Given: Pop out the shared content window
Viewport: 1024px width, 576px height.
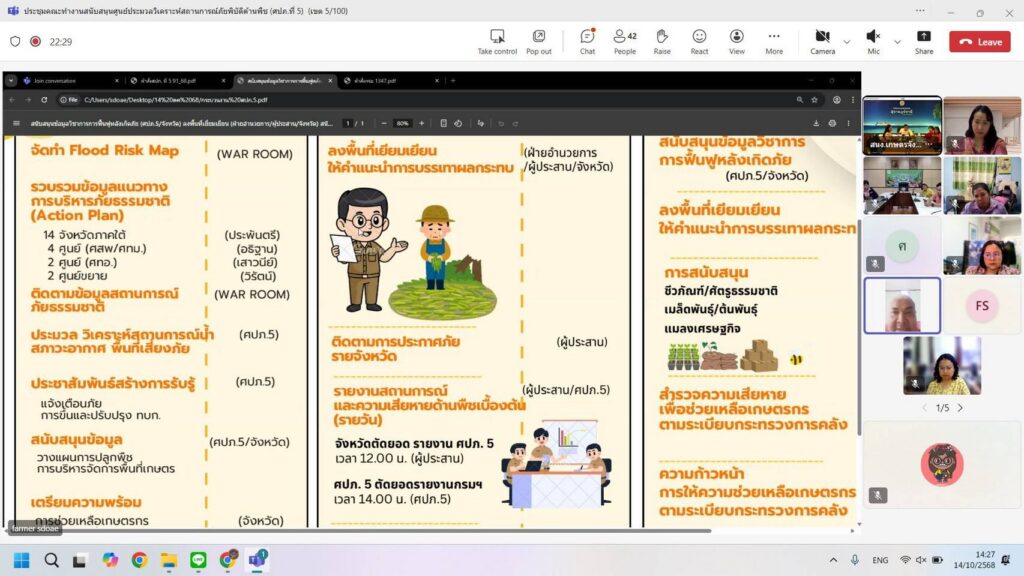Looking at the screenshot, I should point(539,41).
